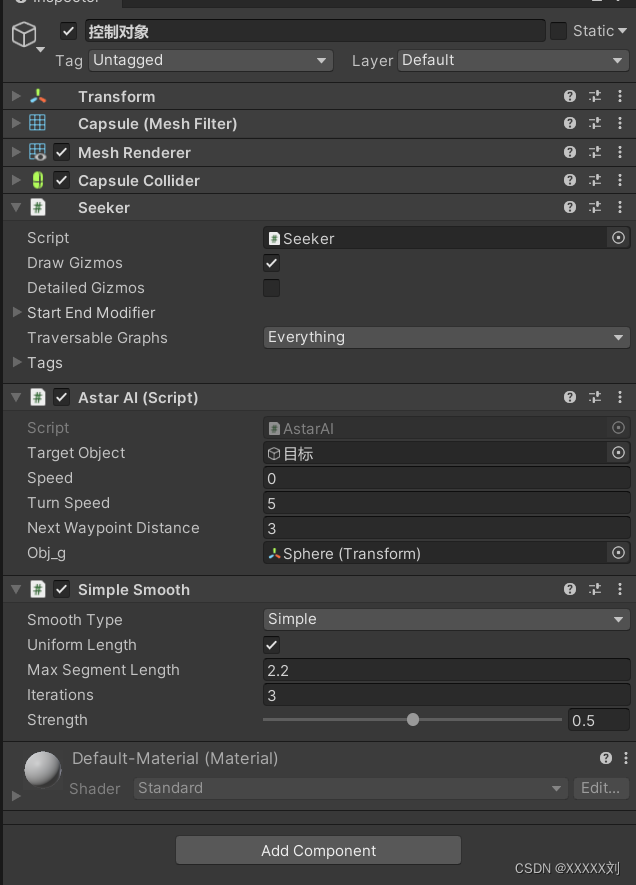Click the Speed input field
Screen dimensions: 636x885
point(446,478)
